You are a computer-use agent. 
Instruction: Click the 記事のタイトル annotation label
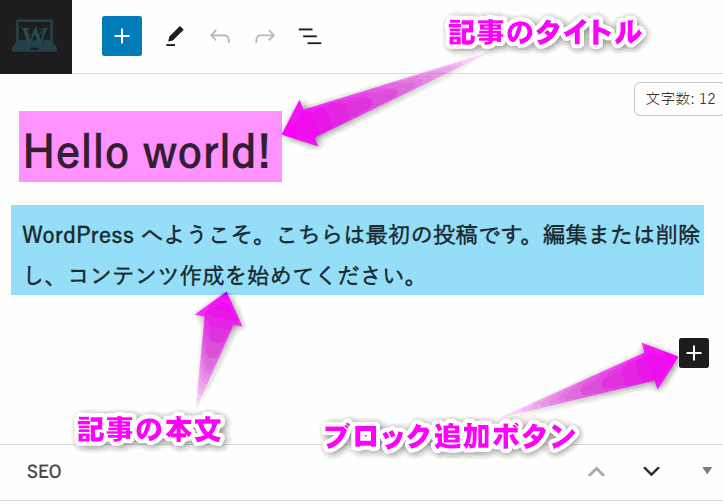point(543,34)
